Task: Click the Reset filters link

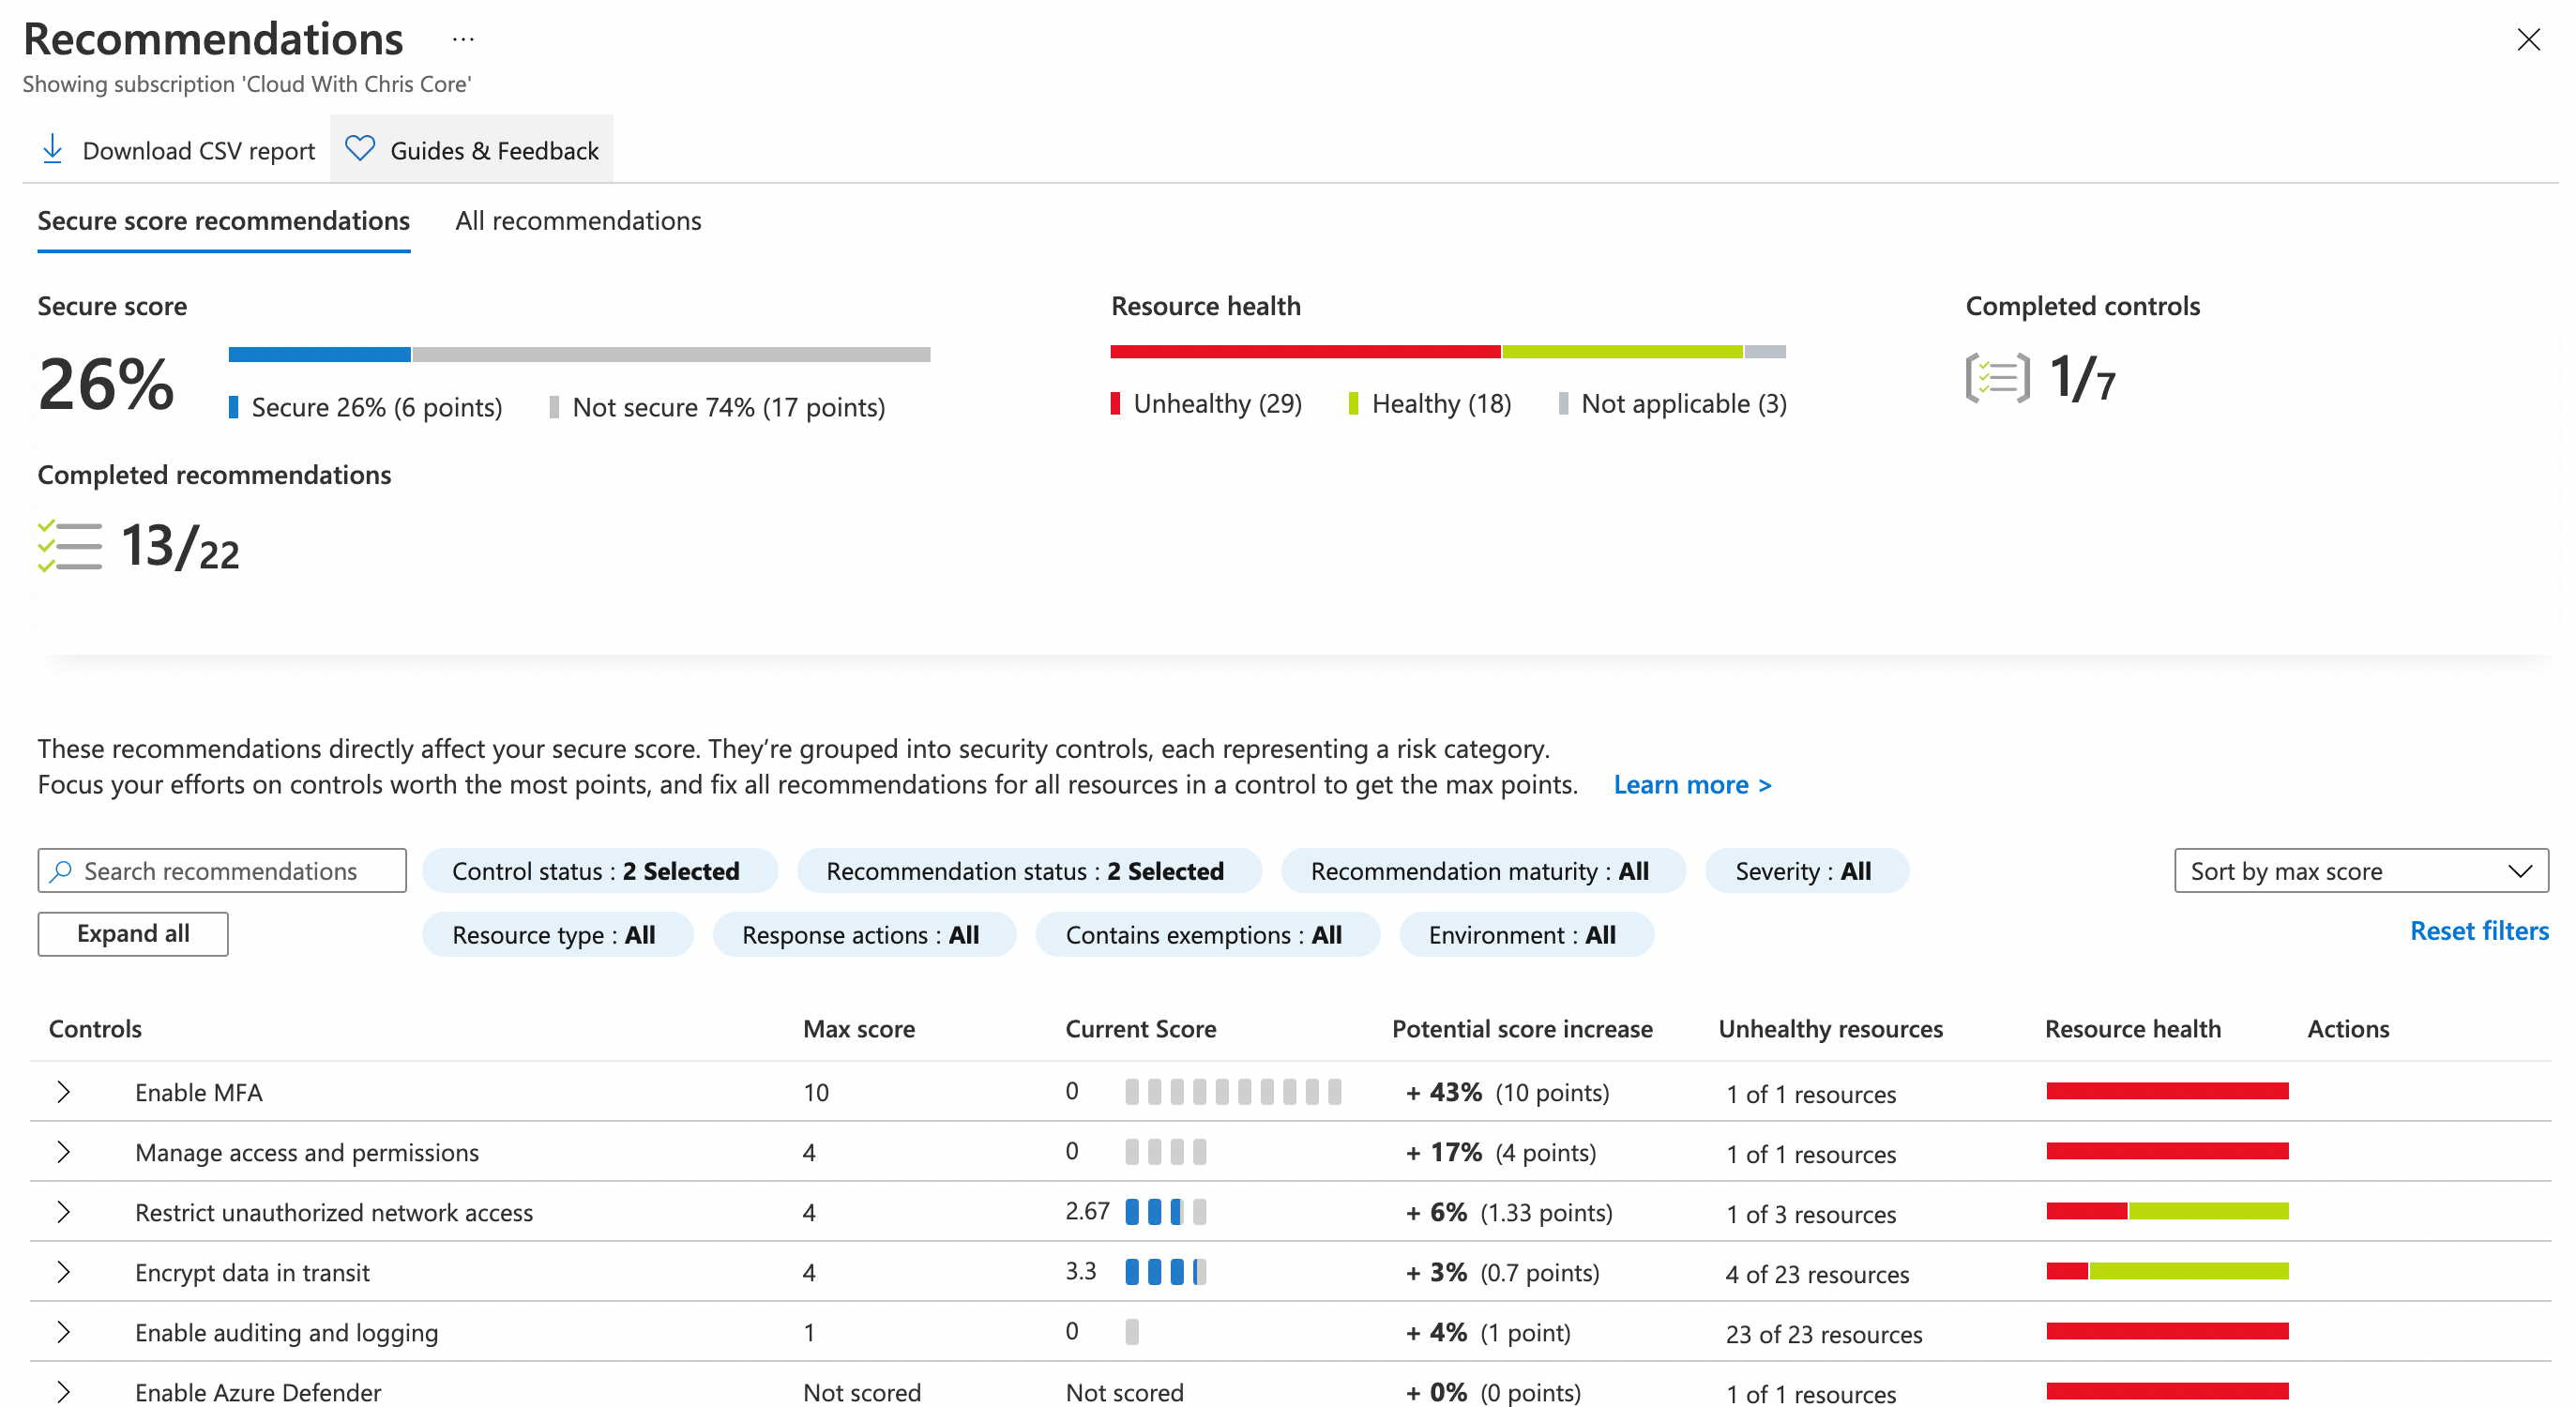Action: pyautogui.click(x=2479, y=932)
